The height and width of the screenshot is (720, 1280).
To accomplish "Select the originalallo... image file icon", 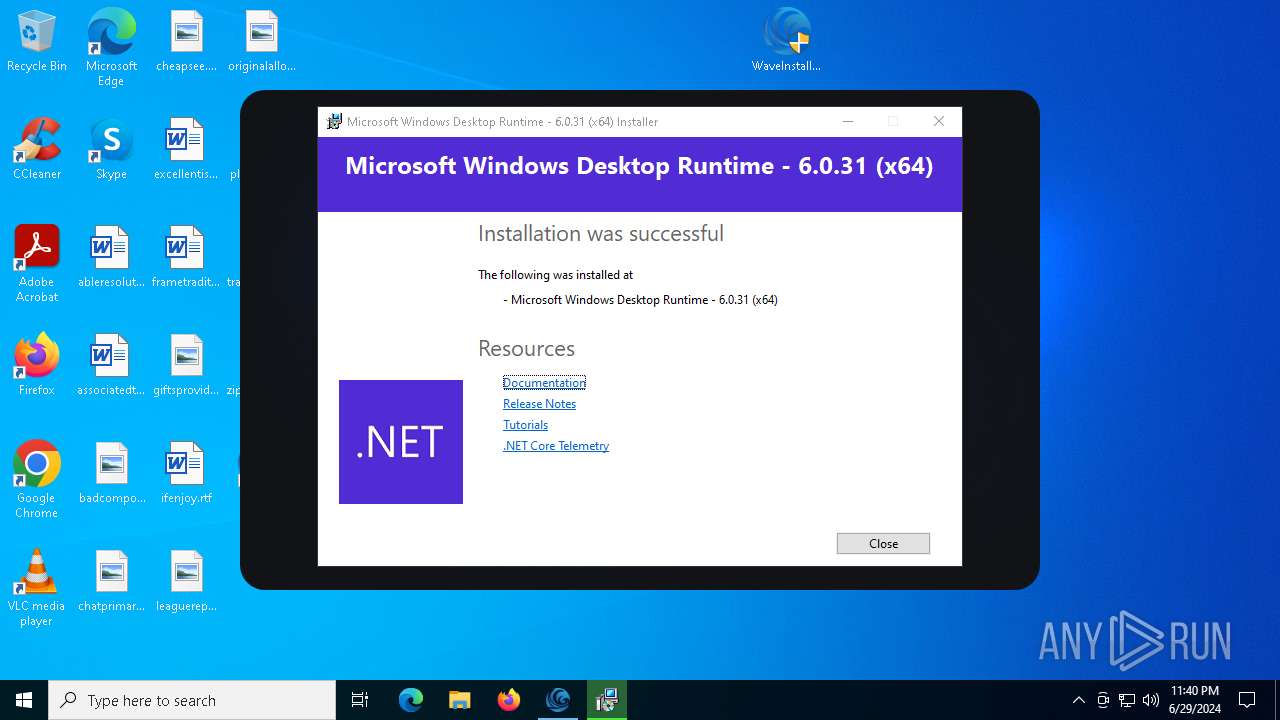I will 262,42.
